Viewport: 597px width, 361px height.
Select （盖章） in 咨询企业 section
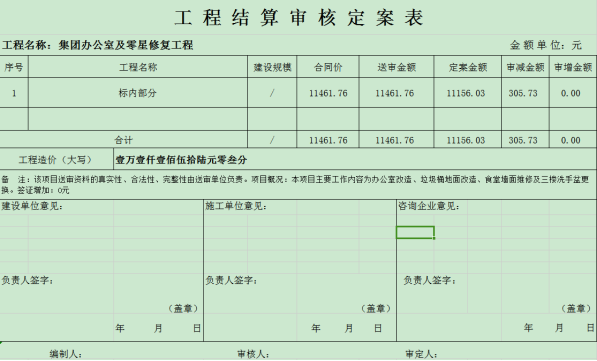click(576, 308)
